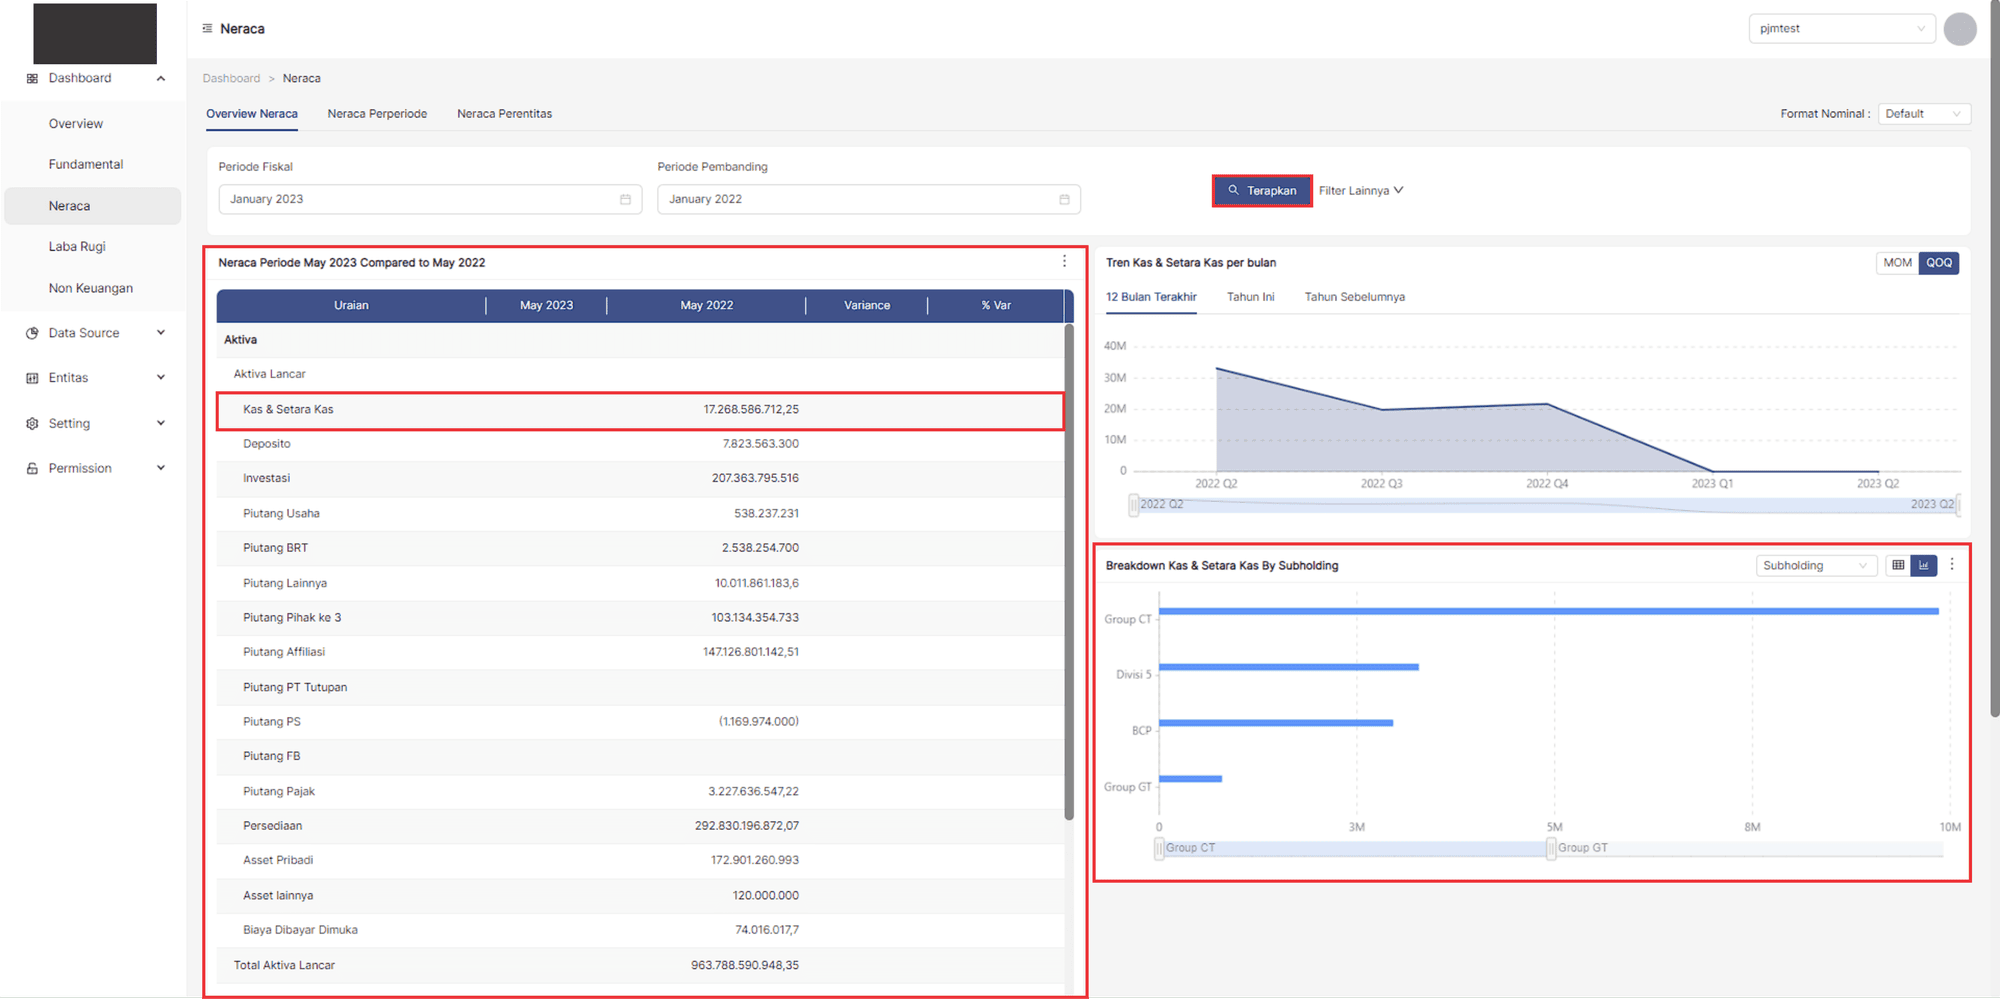Open the Subholding dropdown

[1814, 566]
